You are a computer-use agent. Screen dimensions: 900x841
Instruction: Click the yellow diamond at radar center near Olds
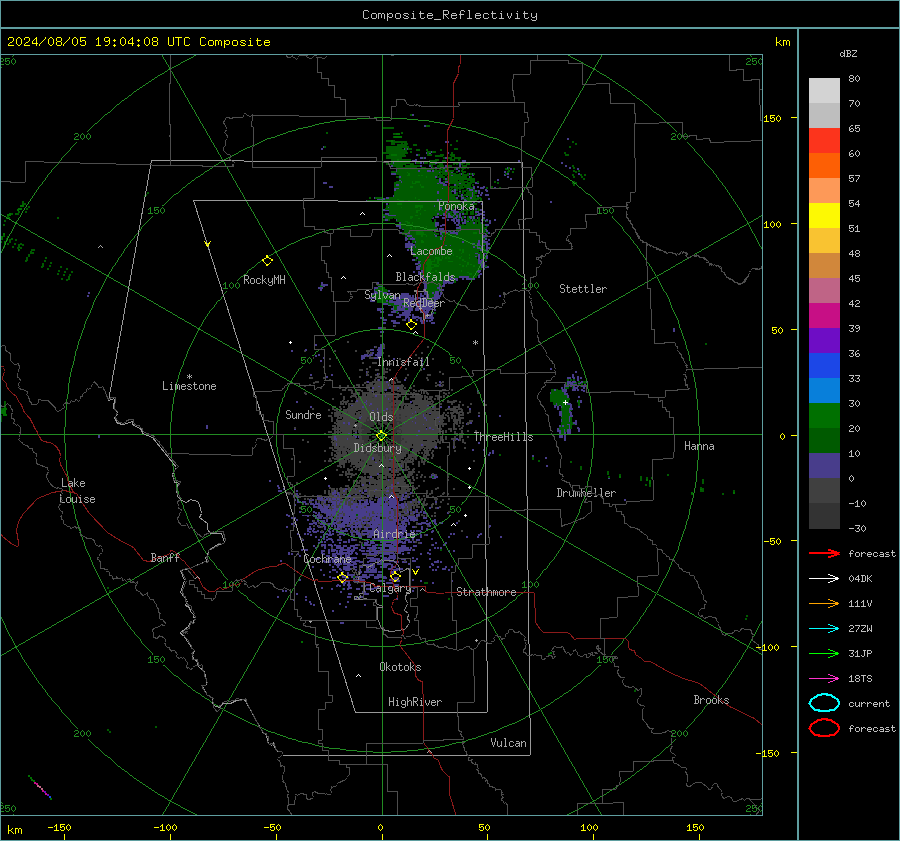click(381, 436)
